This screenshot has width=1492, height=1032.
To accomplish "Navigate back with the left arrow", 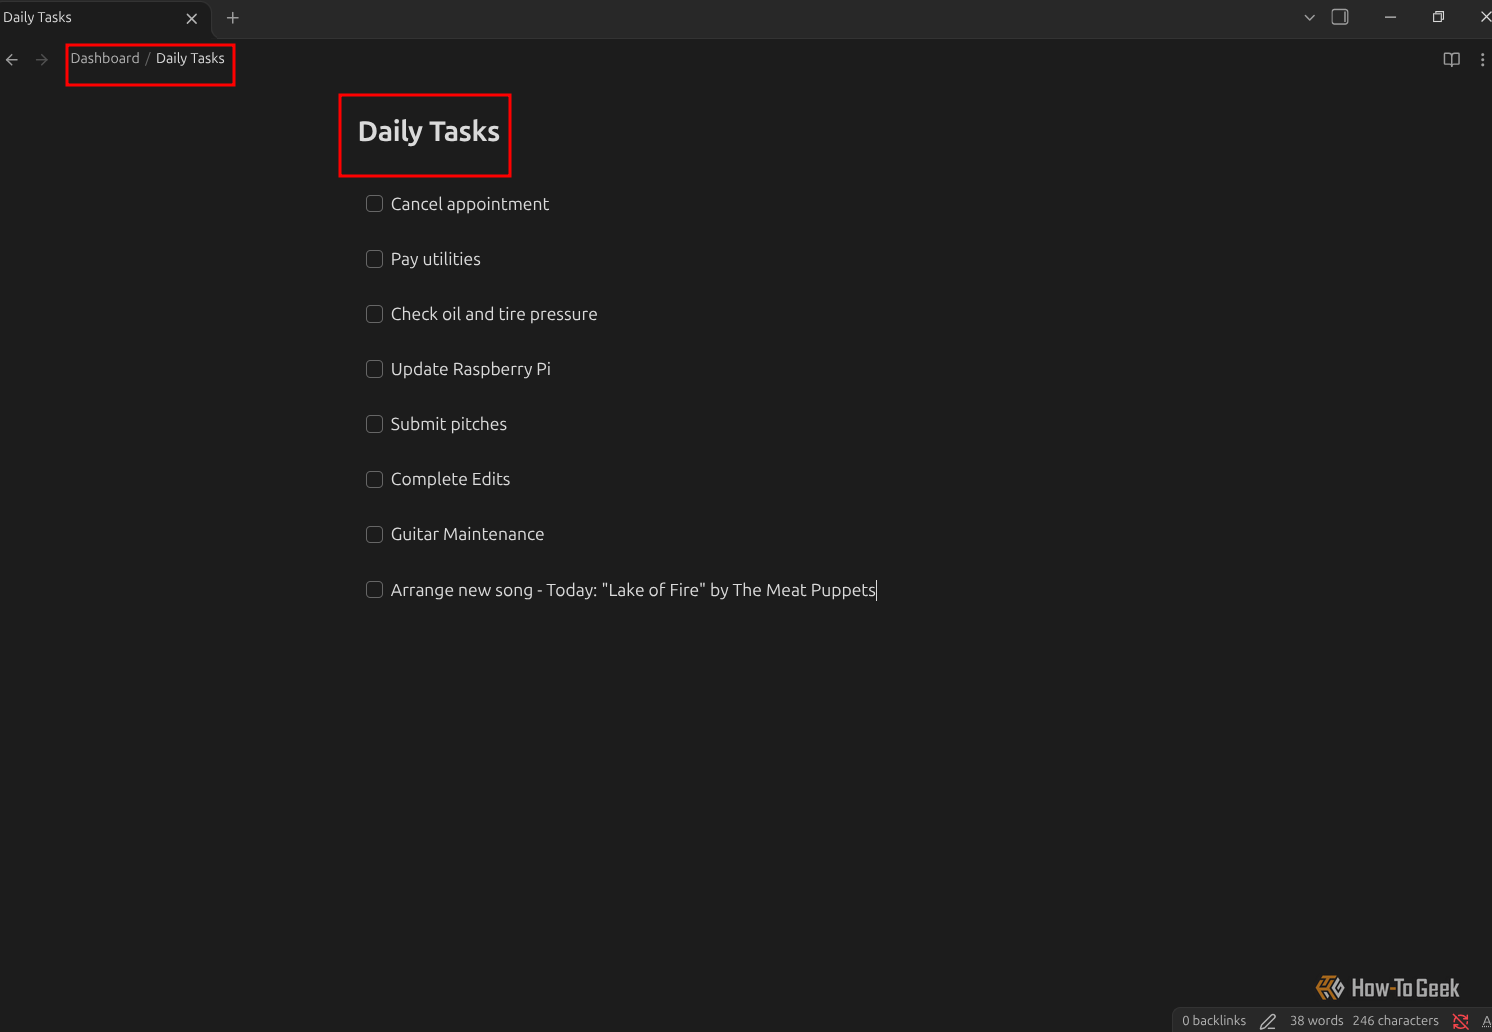I will point(12,60).
